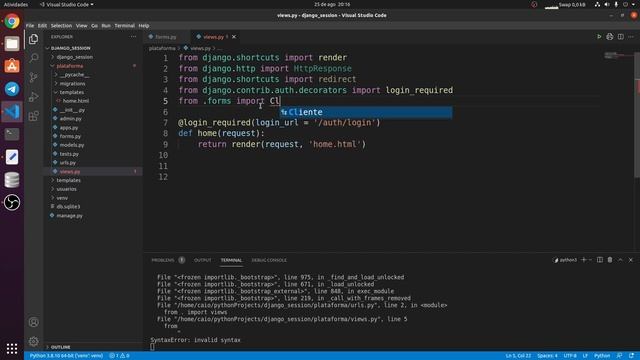Select Python interpreter in status bar
This screenshot has width=640, height=360.
click(66, 356)
